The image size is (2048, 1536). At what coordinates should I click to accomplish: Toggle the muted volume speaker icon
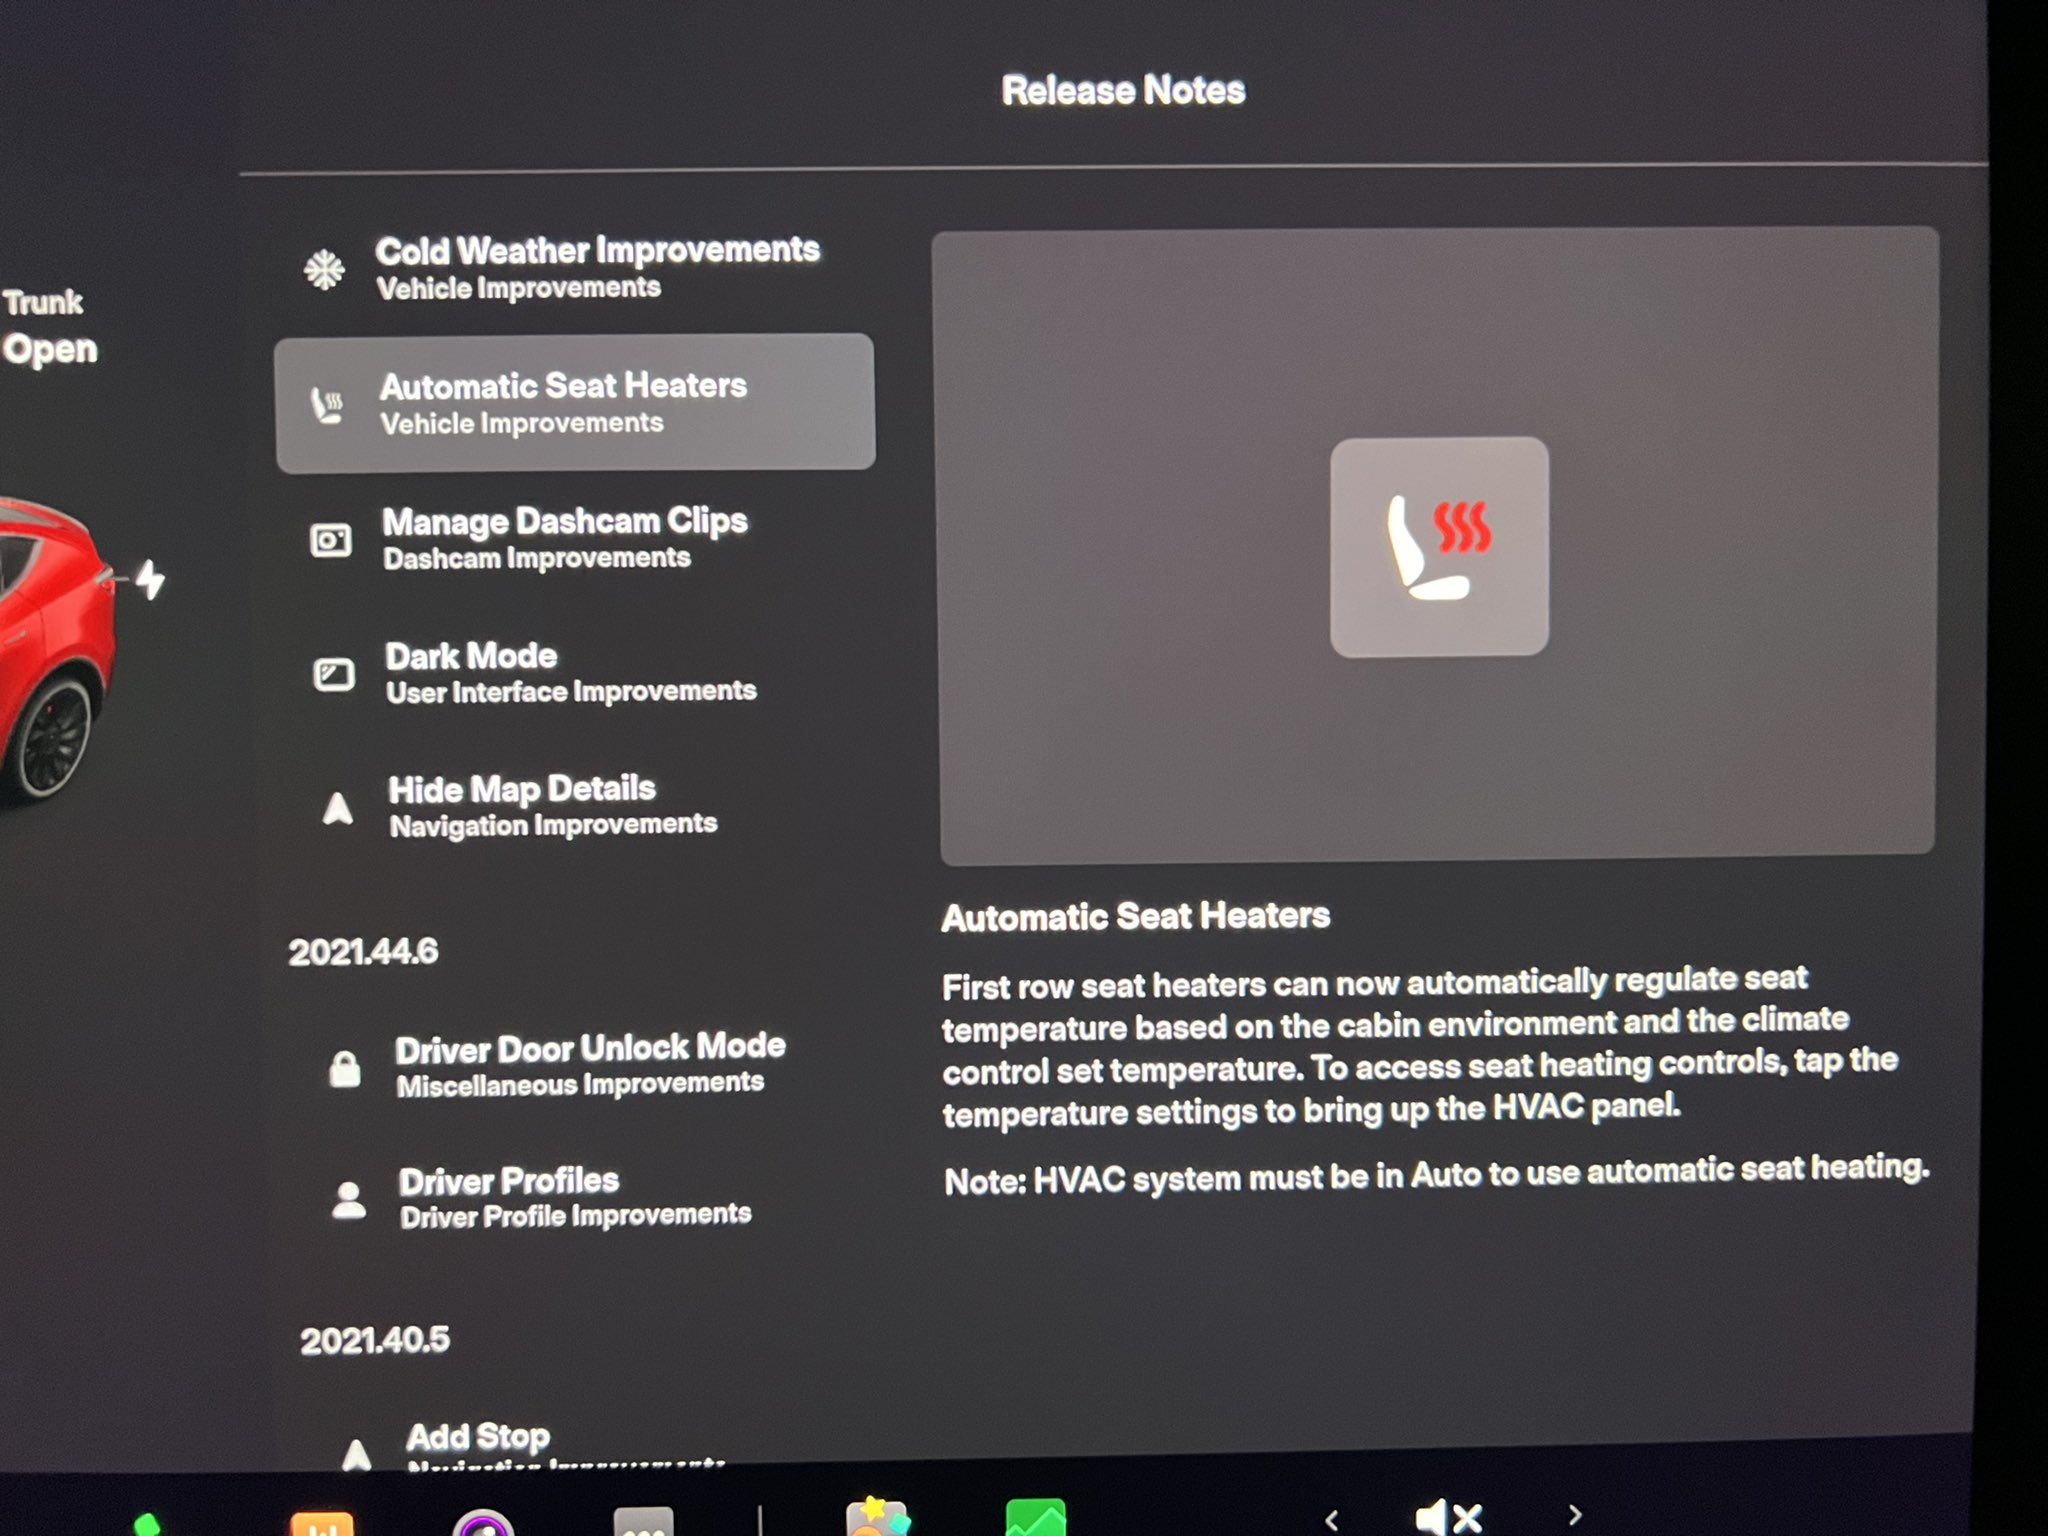coord(1448,1516)
